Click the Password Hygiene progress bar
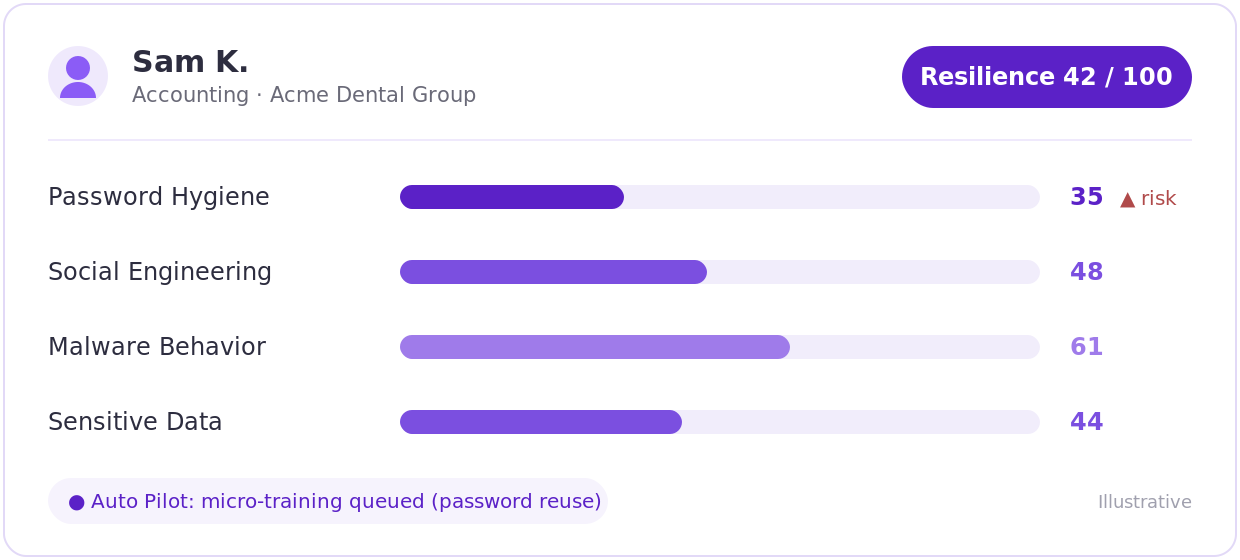The image size is (1240, 560). click(x=720, y=197)
